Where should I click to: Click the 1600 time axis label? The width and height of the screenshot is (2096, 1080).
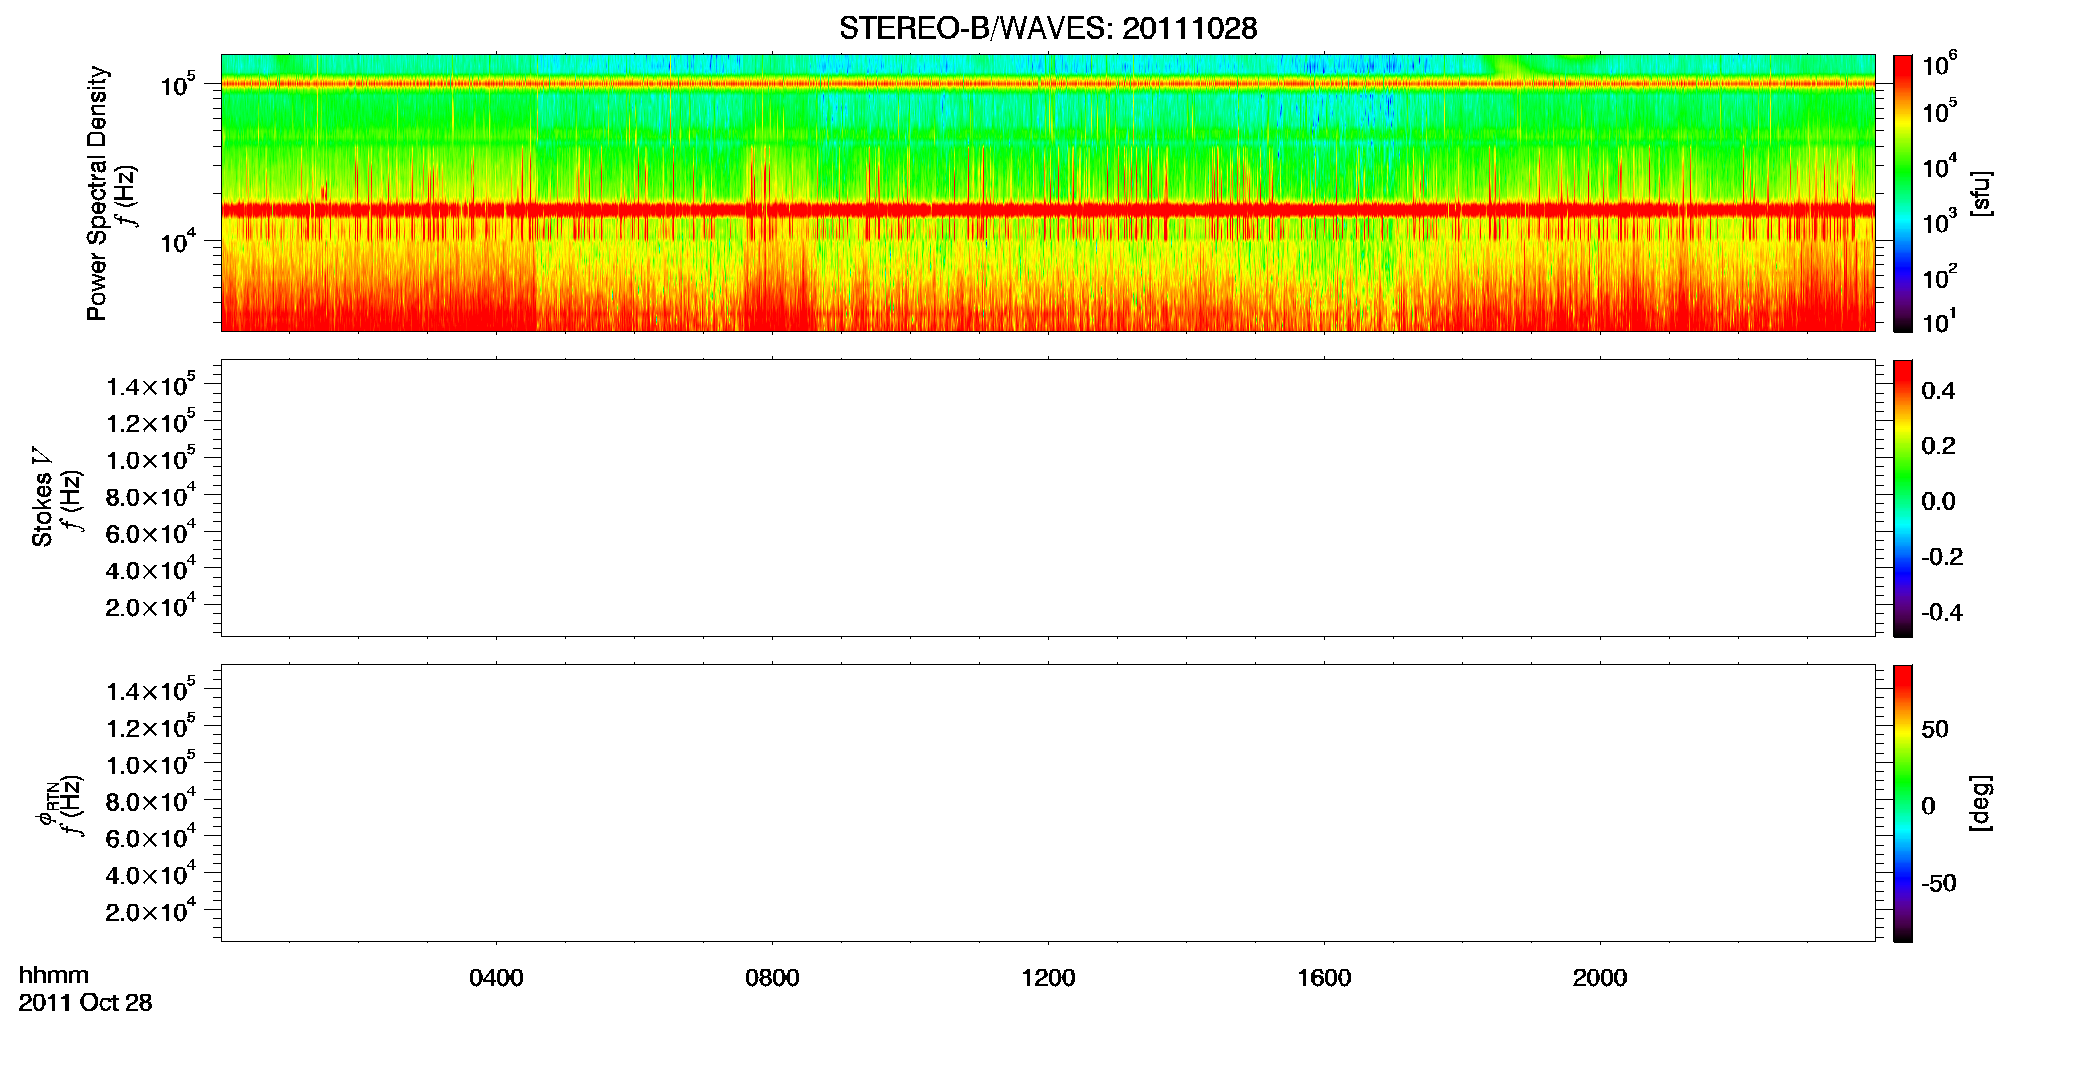(x=1324, y=978)
